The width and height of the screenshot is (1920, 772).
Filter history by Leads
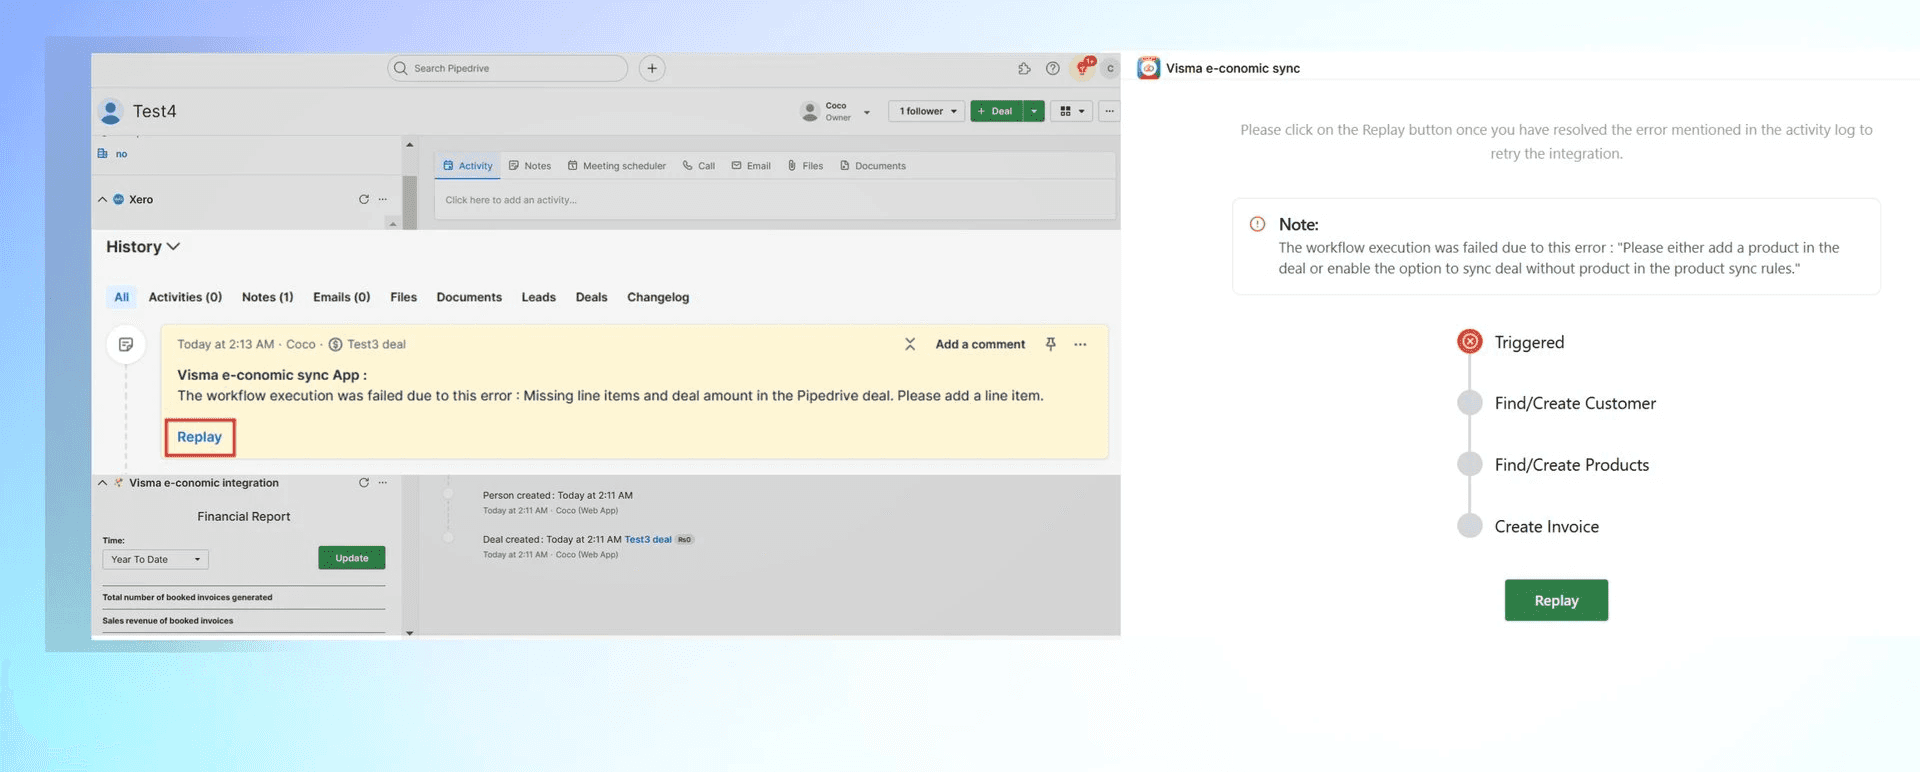coord(538,297)
